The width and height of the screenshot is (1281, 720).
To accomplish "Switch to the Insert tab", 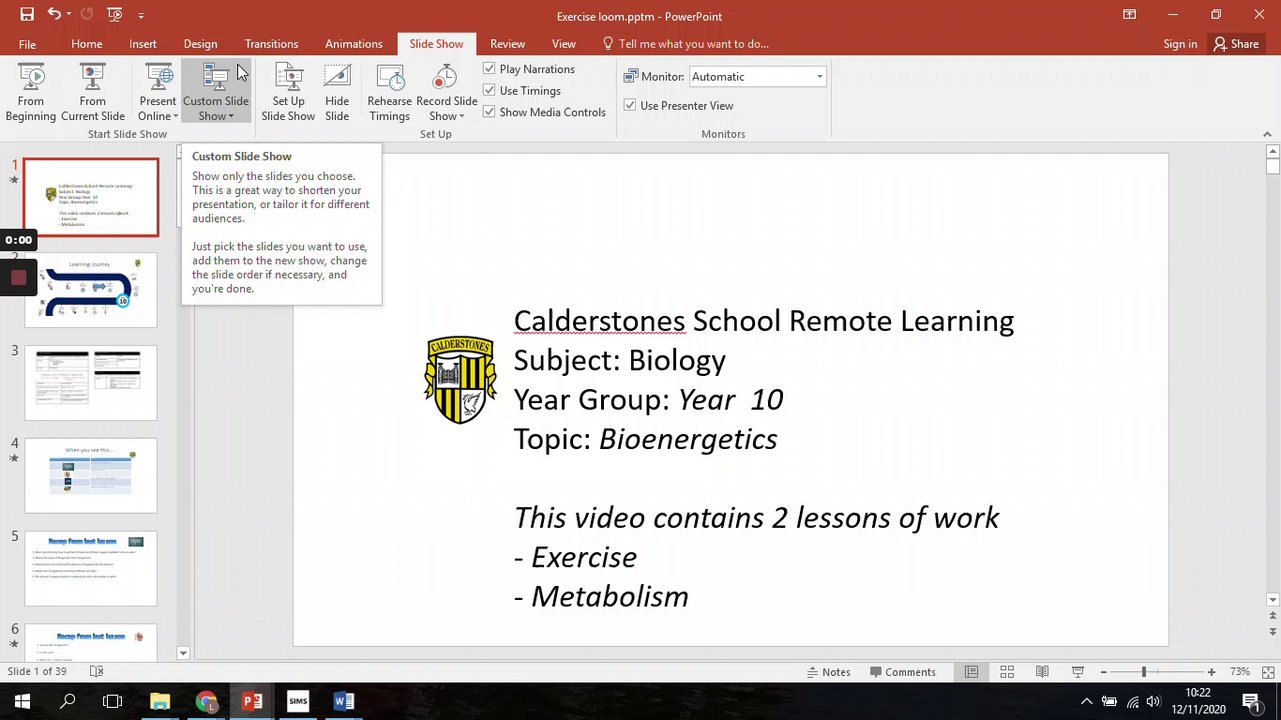I will point(143,44).
